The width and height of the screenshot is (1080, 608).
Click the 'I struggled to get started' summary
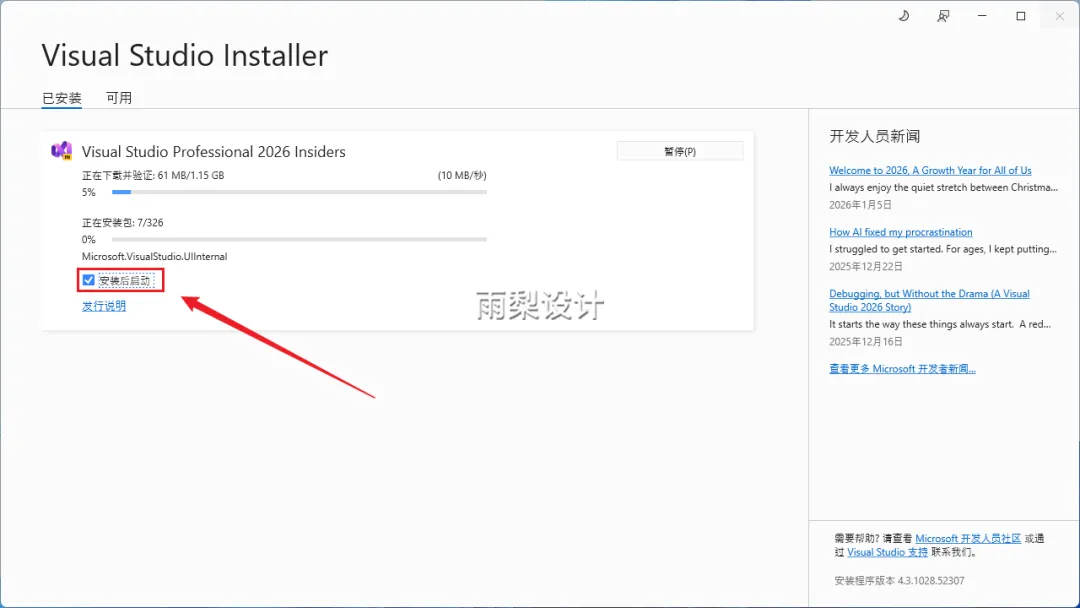[943, 249]
